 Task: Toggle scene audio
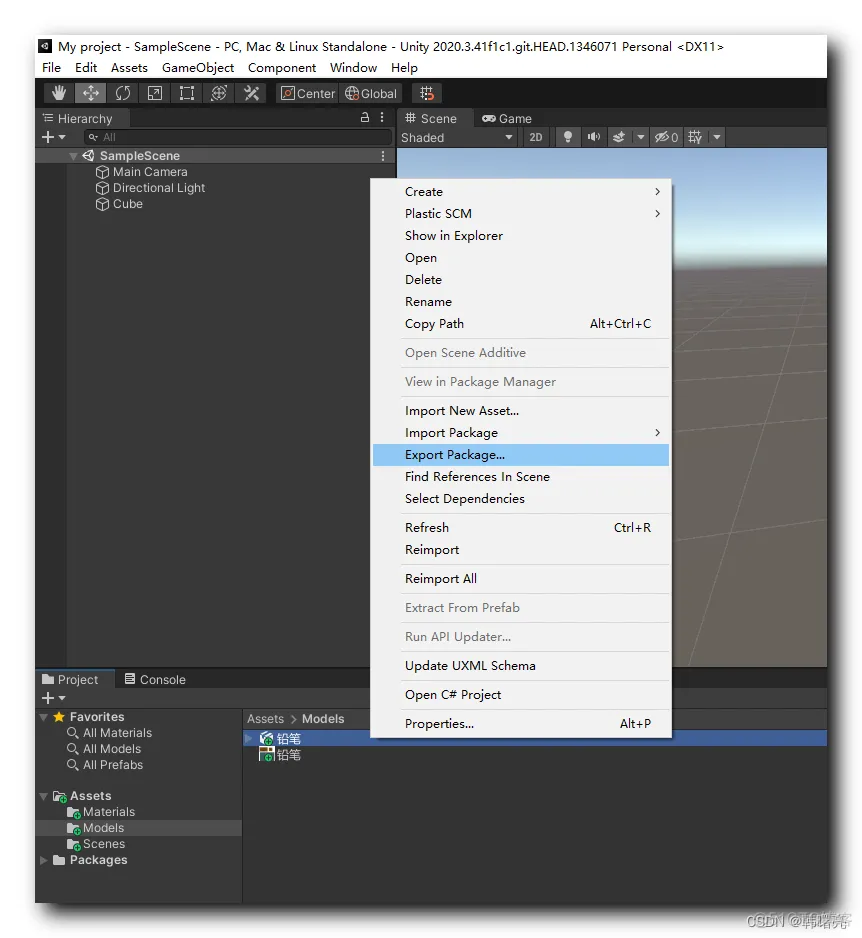(x=593, y=138)
